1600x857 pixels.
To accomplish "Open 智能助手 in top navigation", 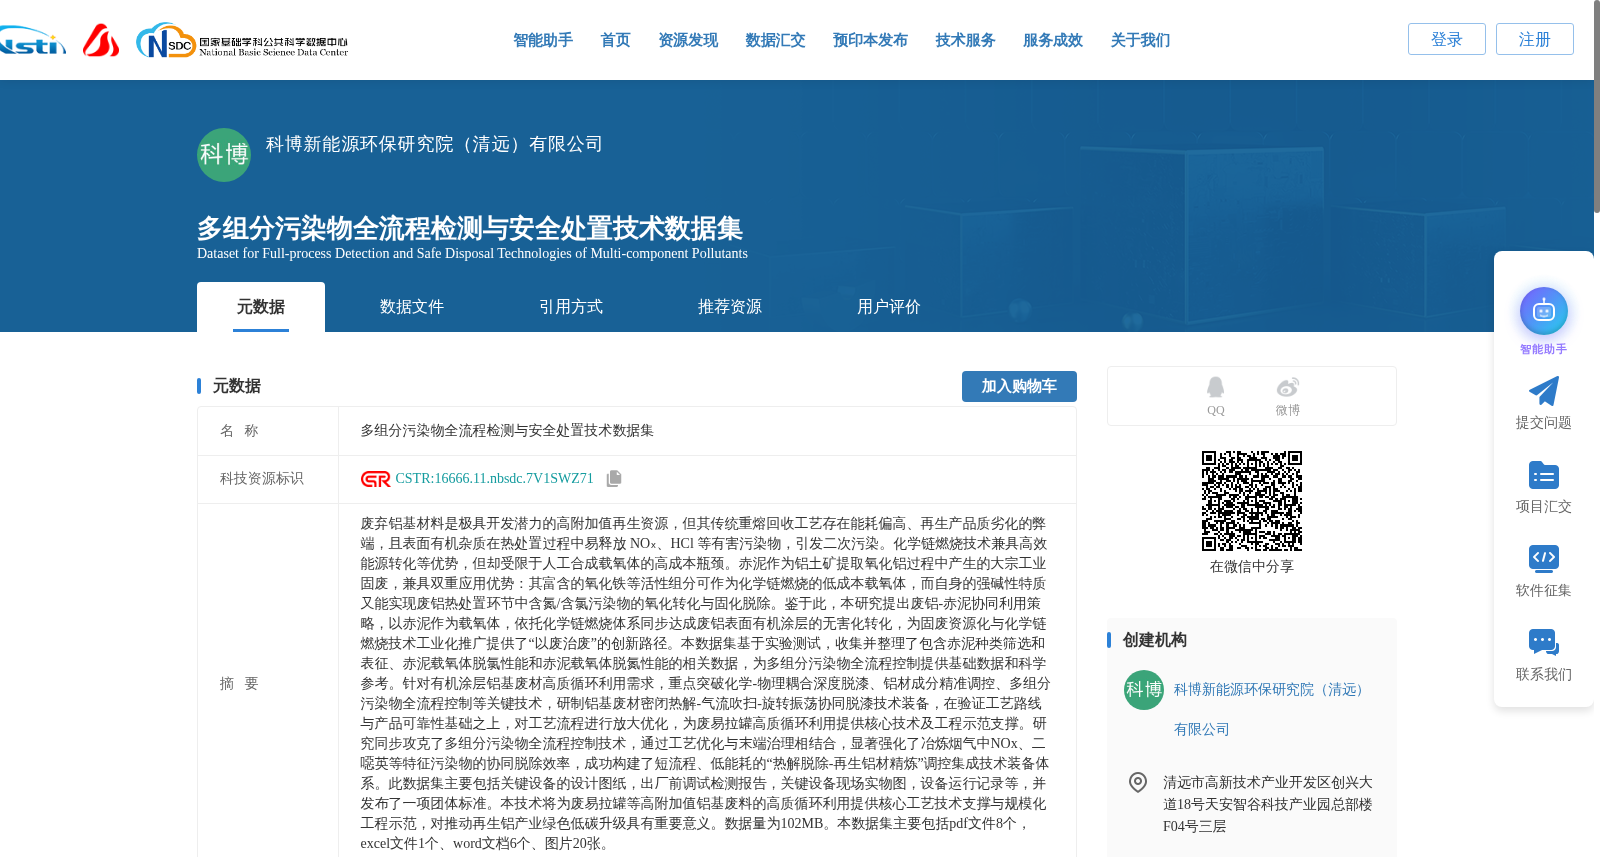I will [x=543, y=40].
